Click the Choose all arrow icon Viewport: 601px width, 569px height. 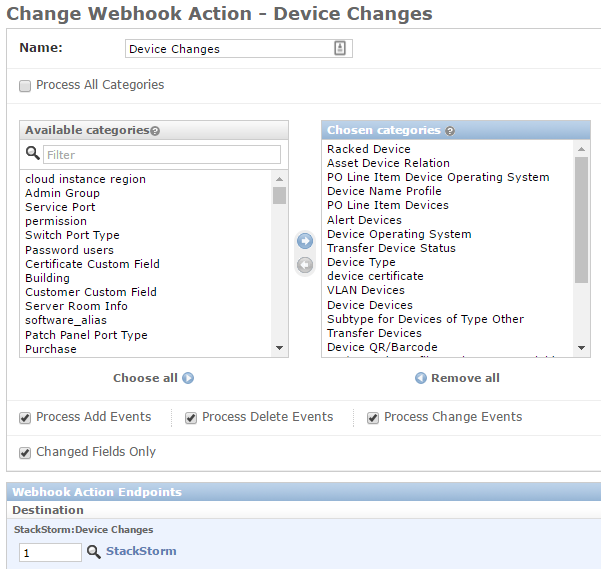click(x=188, y=378)
